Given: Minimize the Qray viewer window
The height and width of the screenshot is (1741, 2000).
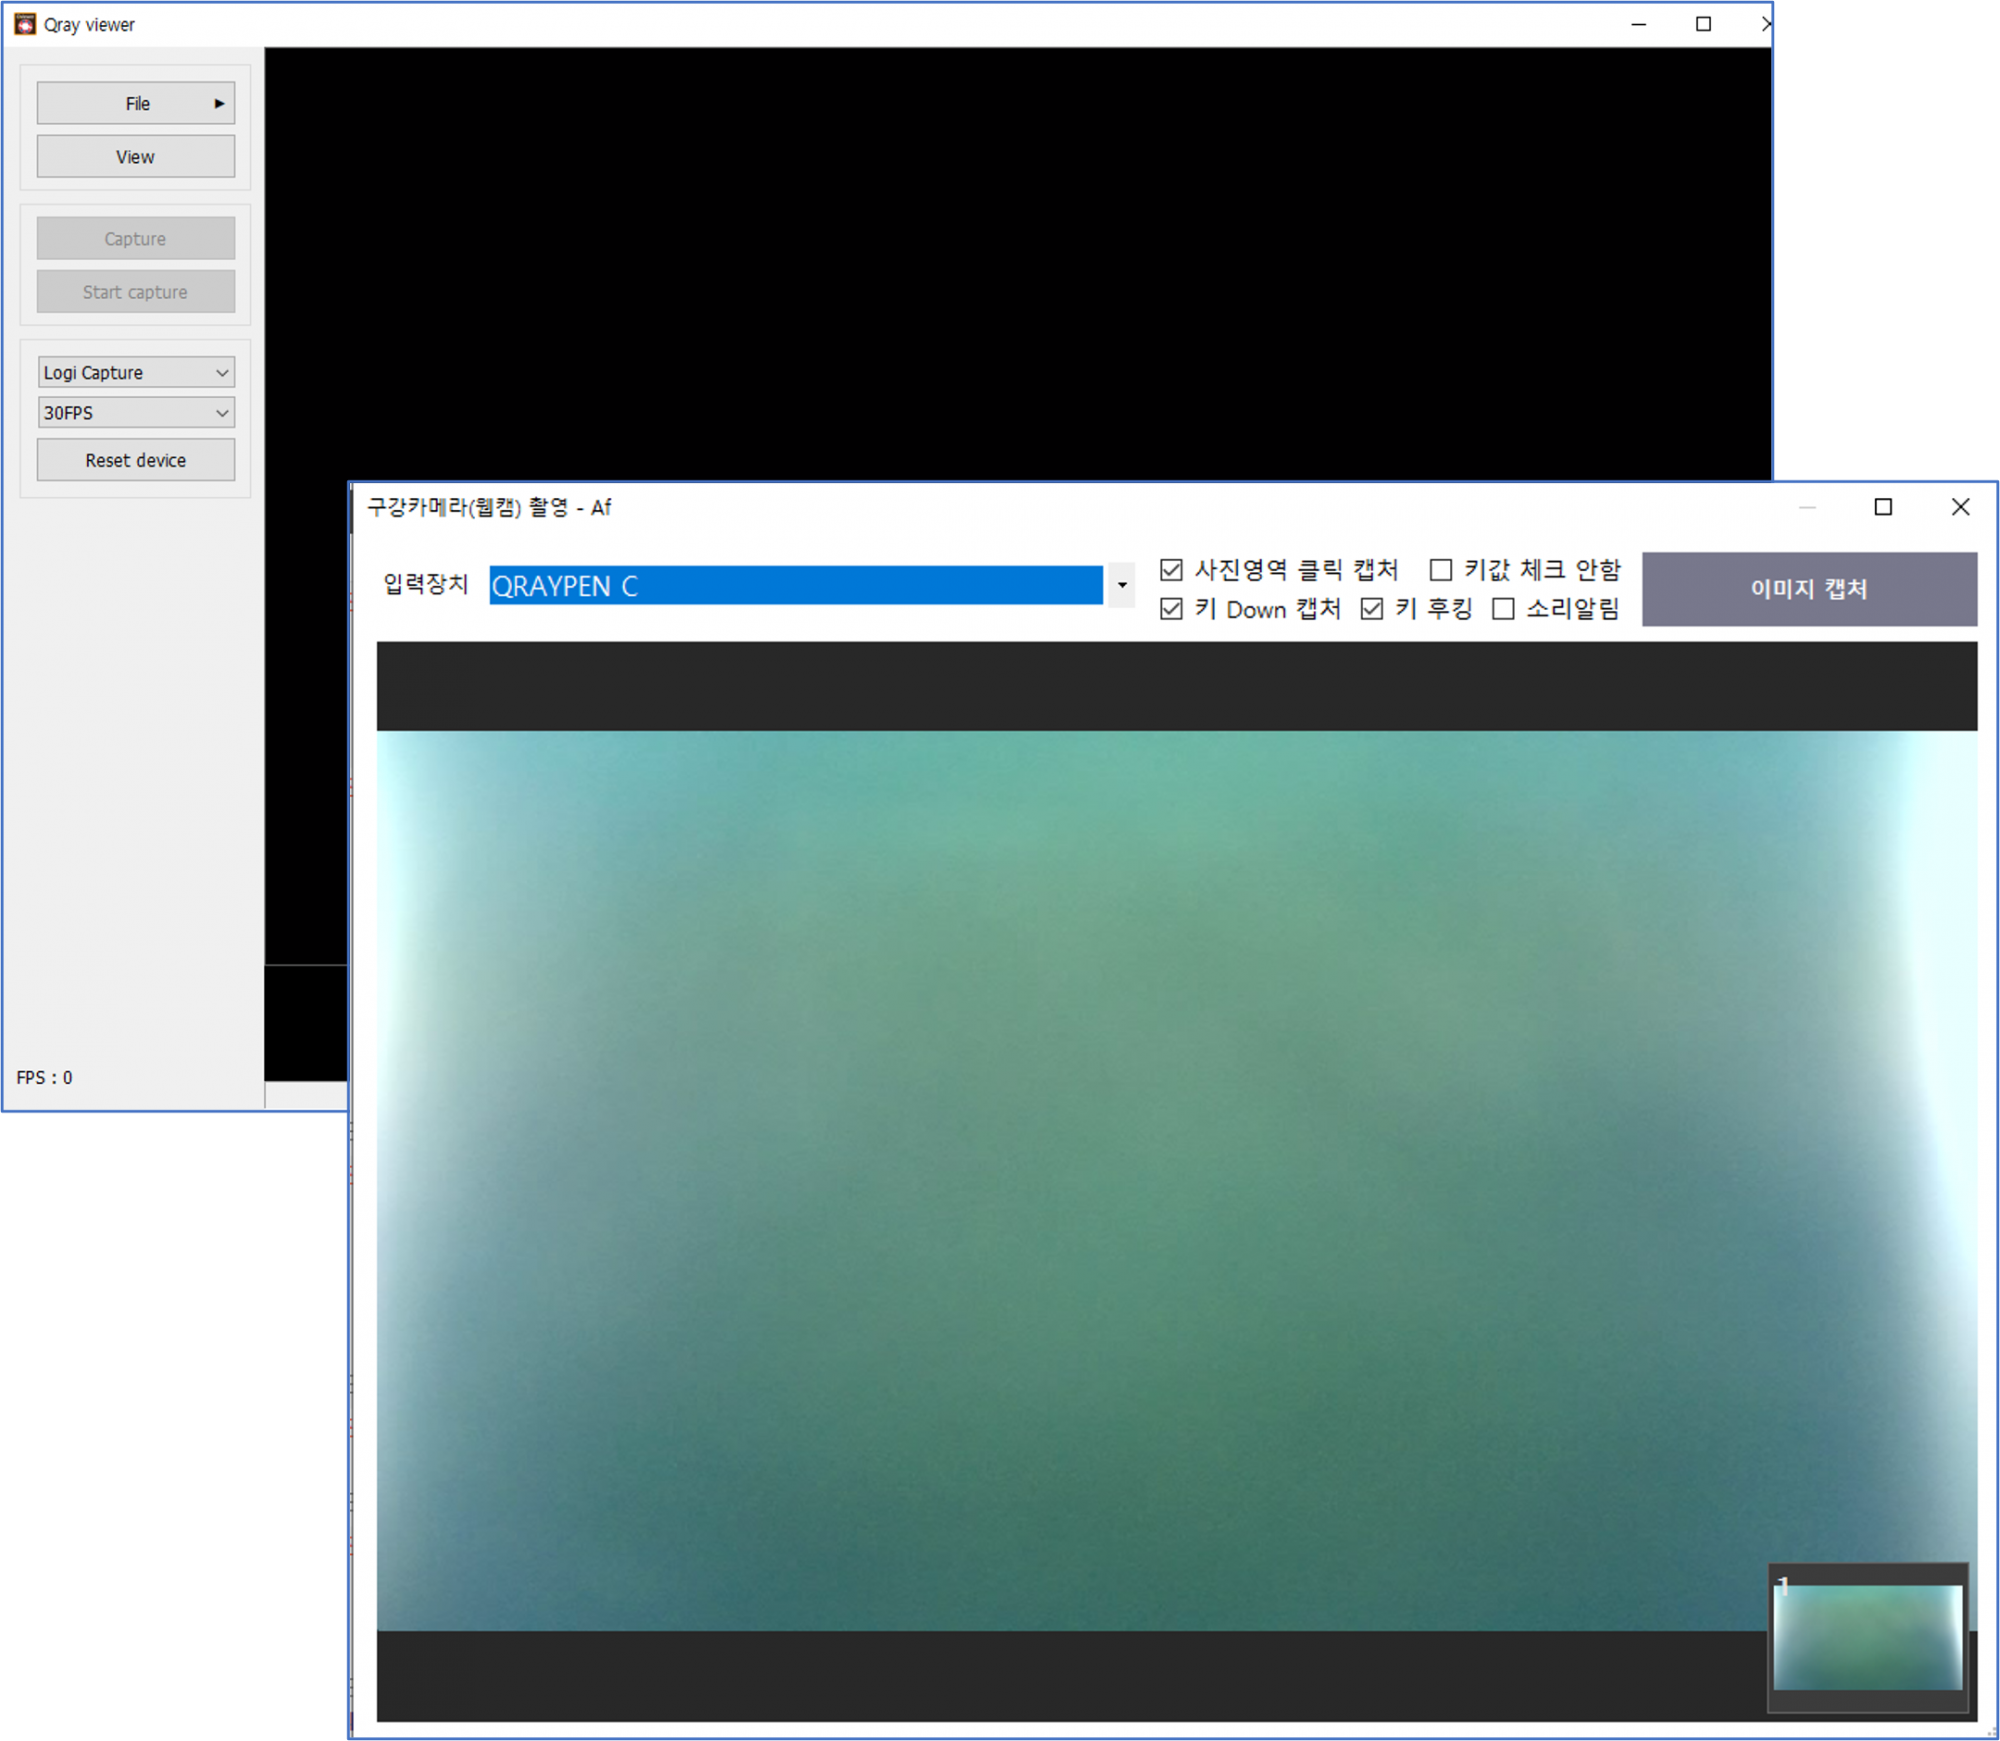Looking at the screenshot, I should (x=1638, y=24).
